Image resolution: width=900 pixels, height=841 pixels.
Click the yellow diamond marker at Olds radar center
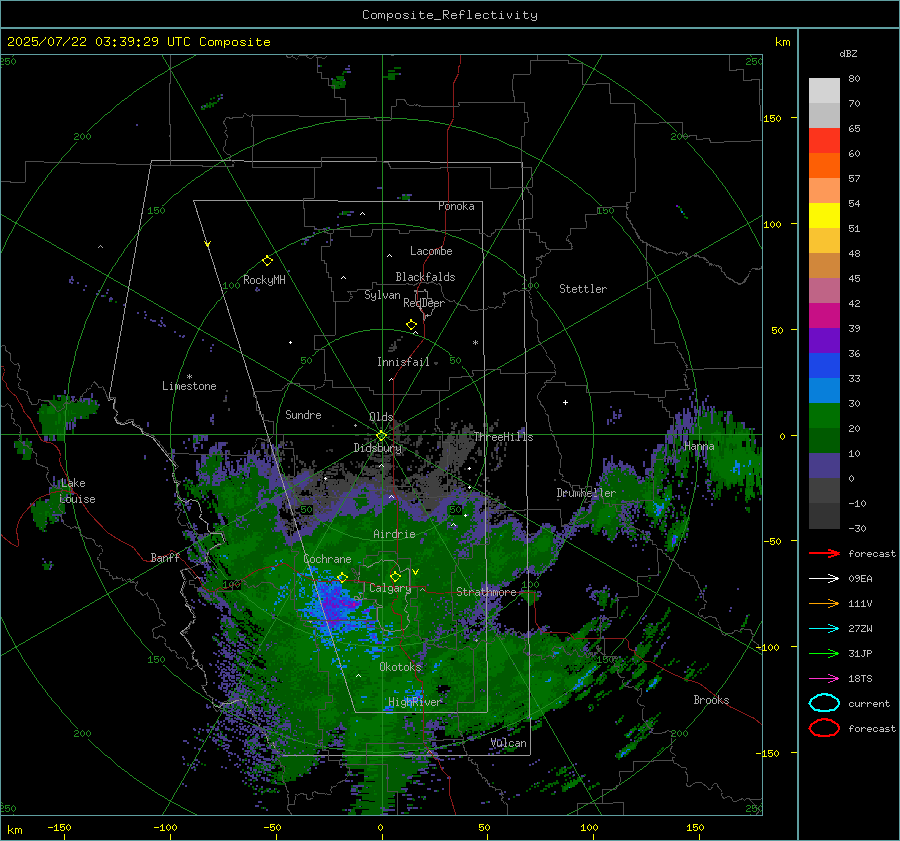pos(381,436)
